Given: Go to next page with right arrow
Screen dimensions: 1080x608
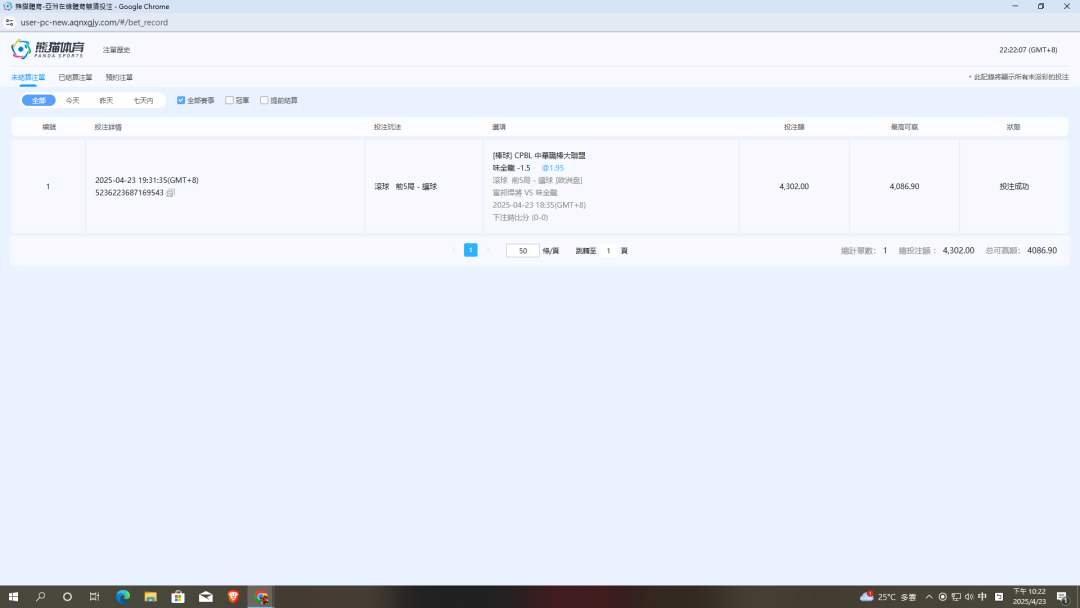Looking at the screenshot, I should [x=490, y=250].
